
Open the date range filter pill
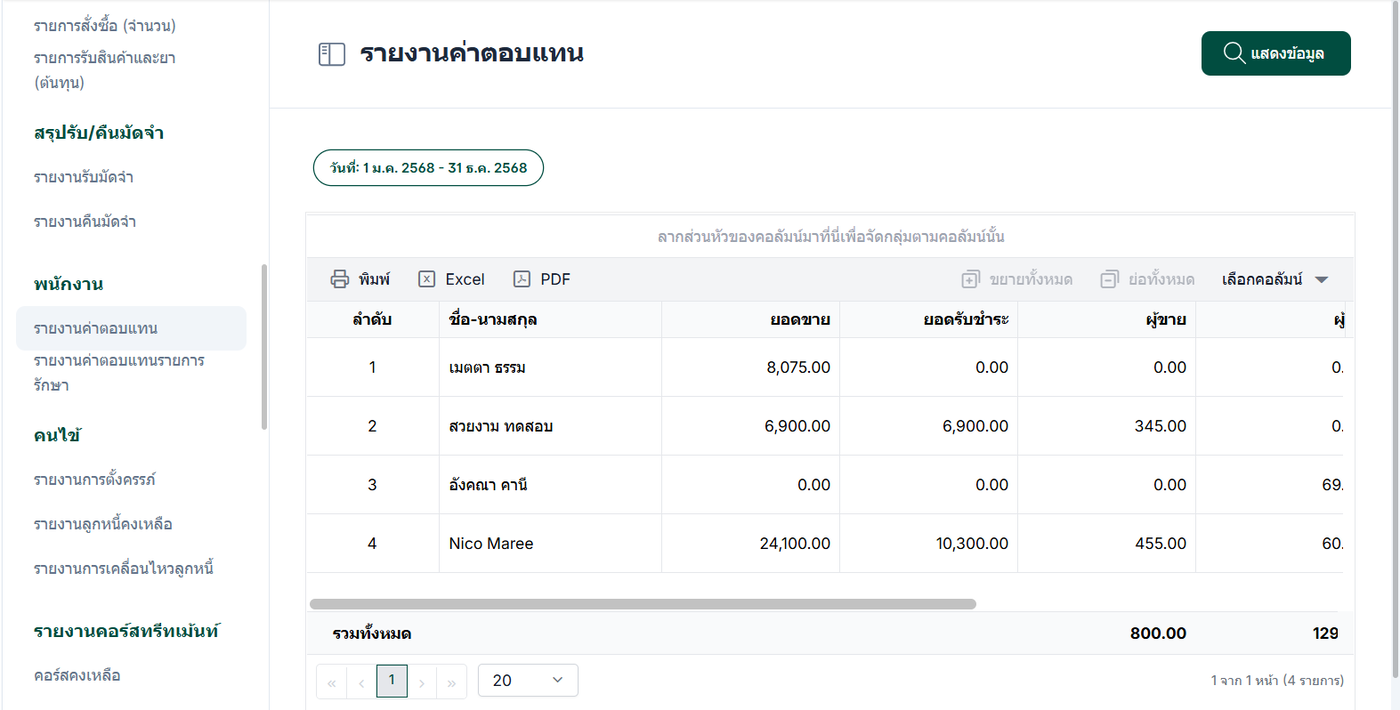click(x=429, y=168)
